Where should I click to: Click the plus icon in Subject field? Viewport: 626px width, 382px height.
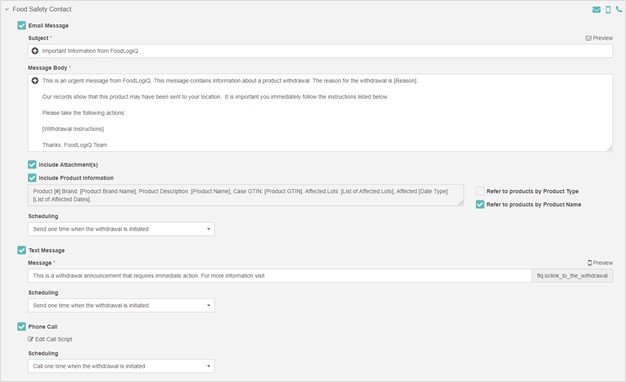[x=35, y=51]
